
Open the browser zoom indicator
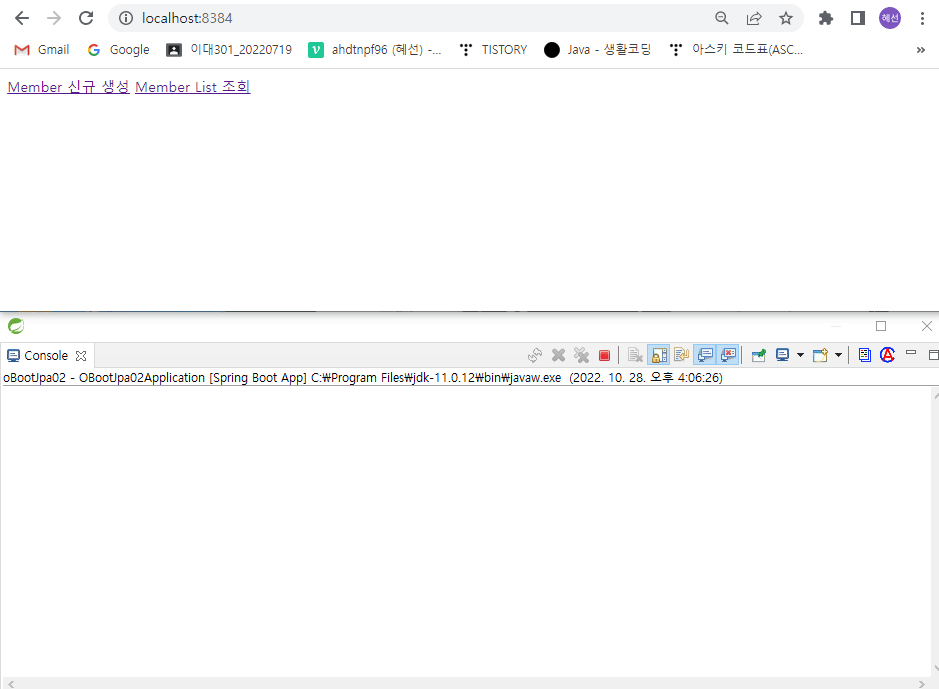point(722,18)
